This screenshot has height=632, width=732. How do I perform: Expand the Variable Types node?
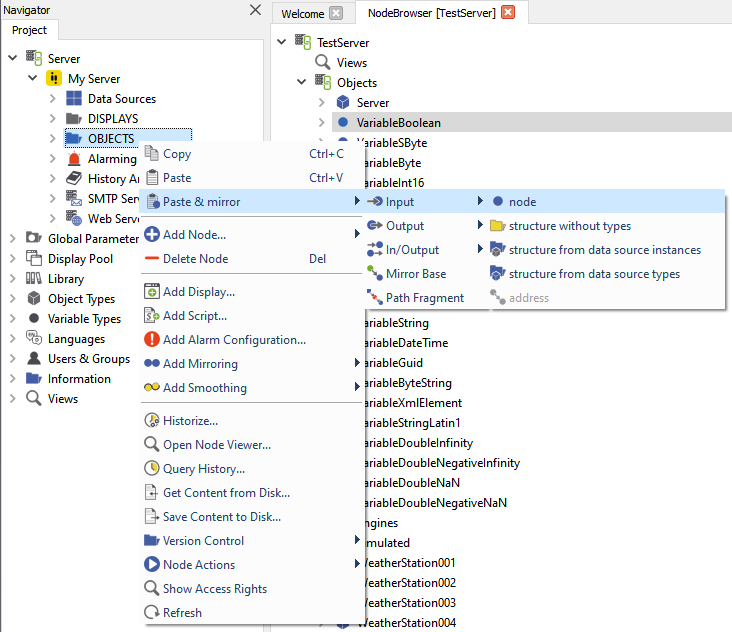(13, 318)
